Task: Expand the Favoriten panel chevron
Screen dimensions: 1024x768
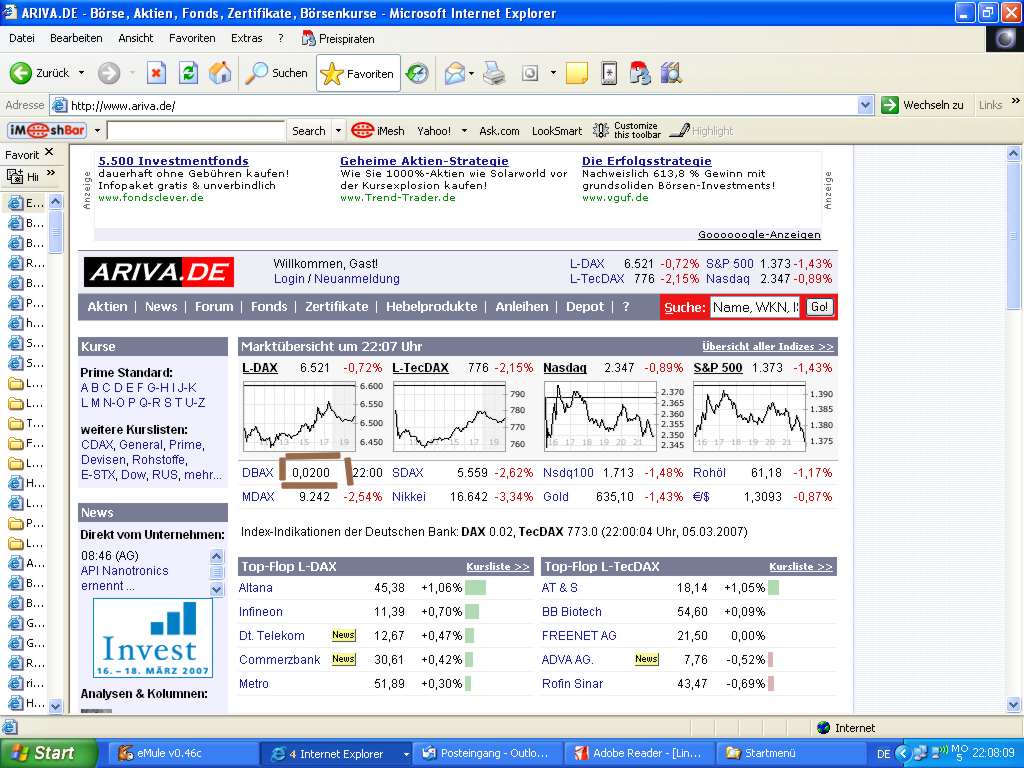Action: coord(51,174)
